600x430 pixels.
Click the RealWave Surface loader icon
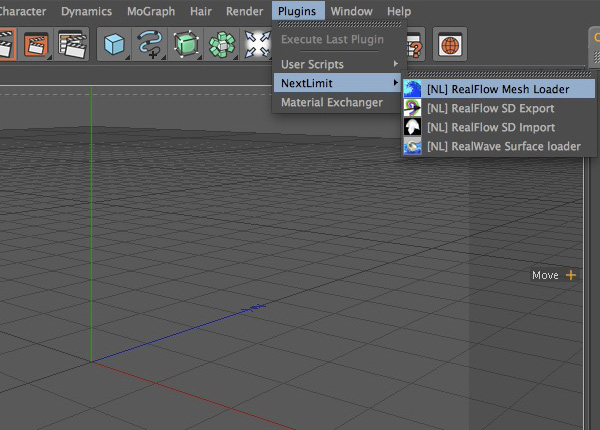(x=412, y=146)
